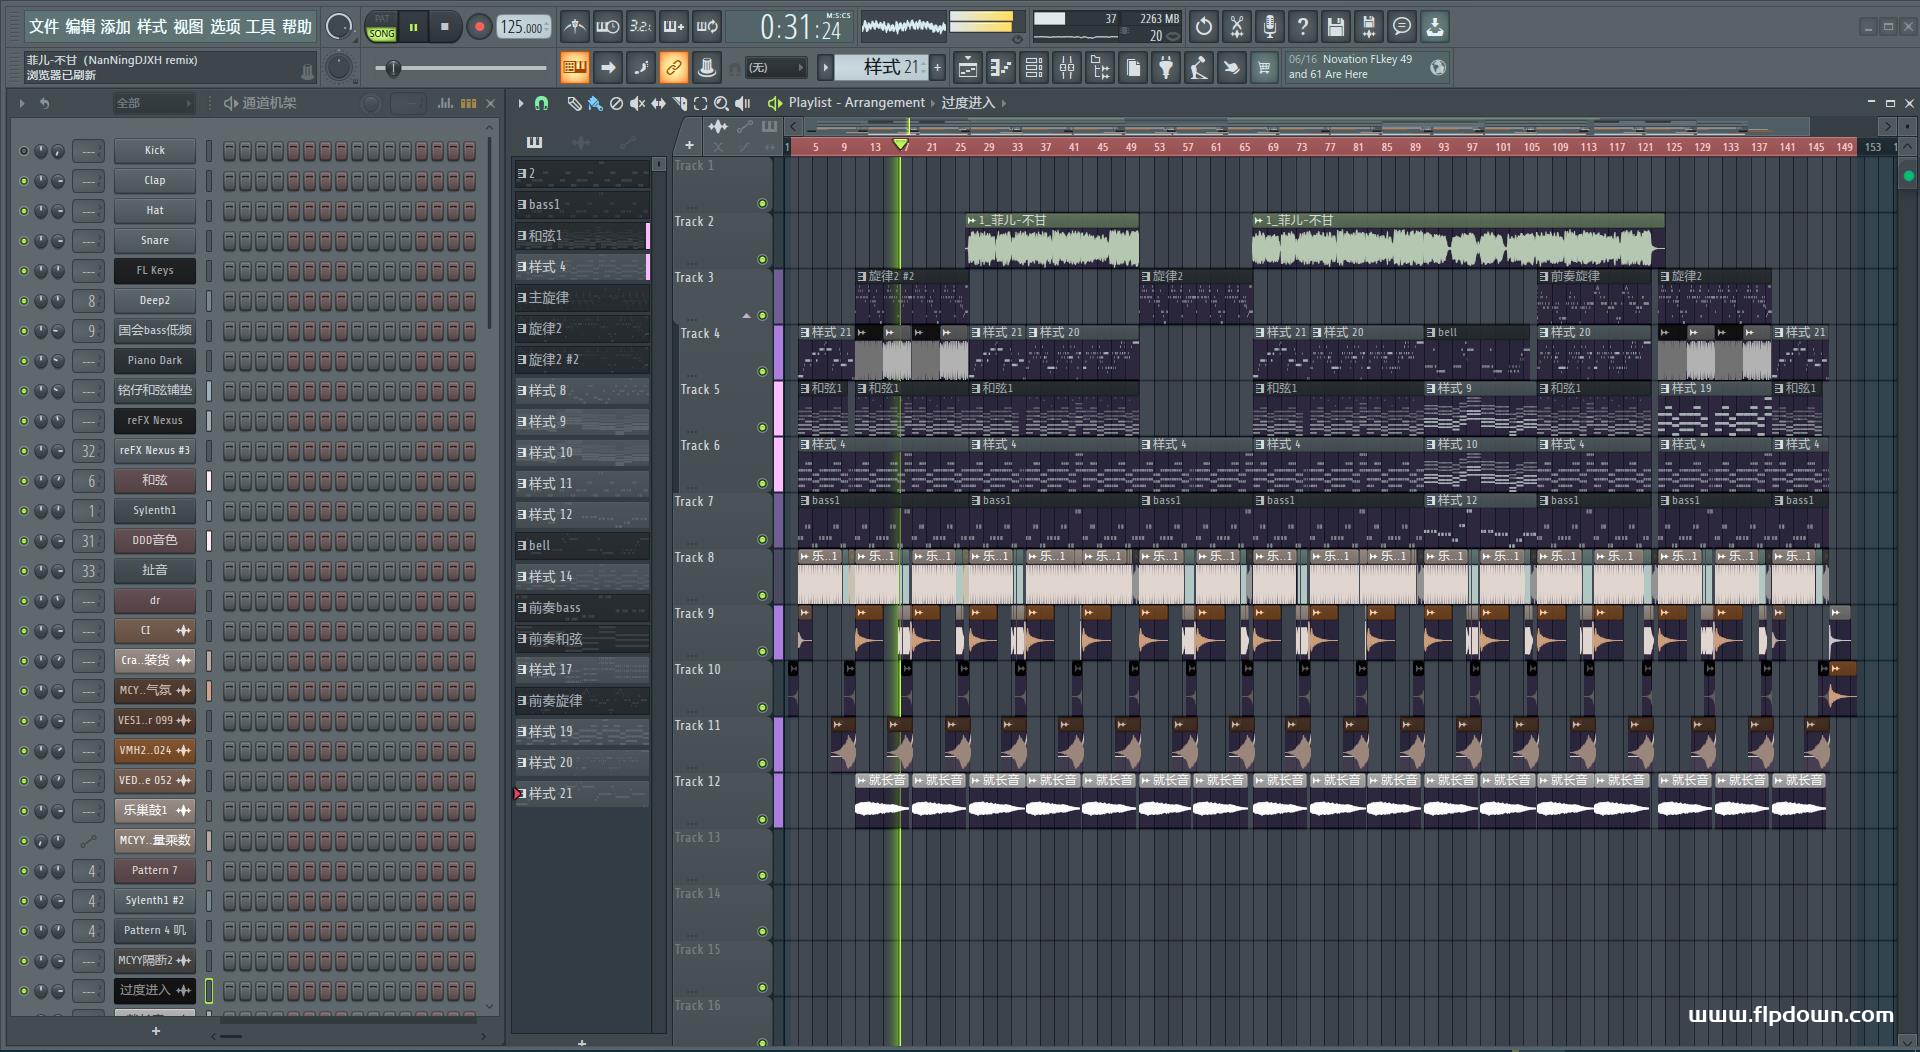This screenshot has height=1052, width=1920.
Task: Open the playlist view button
Action: click(968, 68)
